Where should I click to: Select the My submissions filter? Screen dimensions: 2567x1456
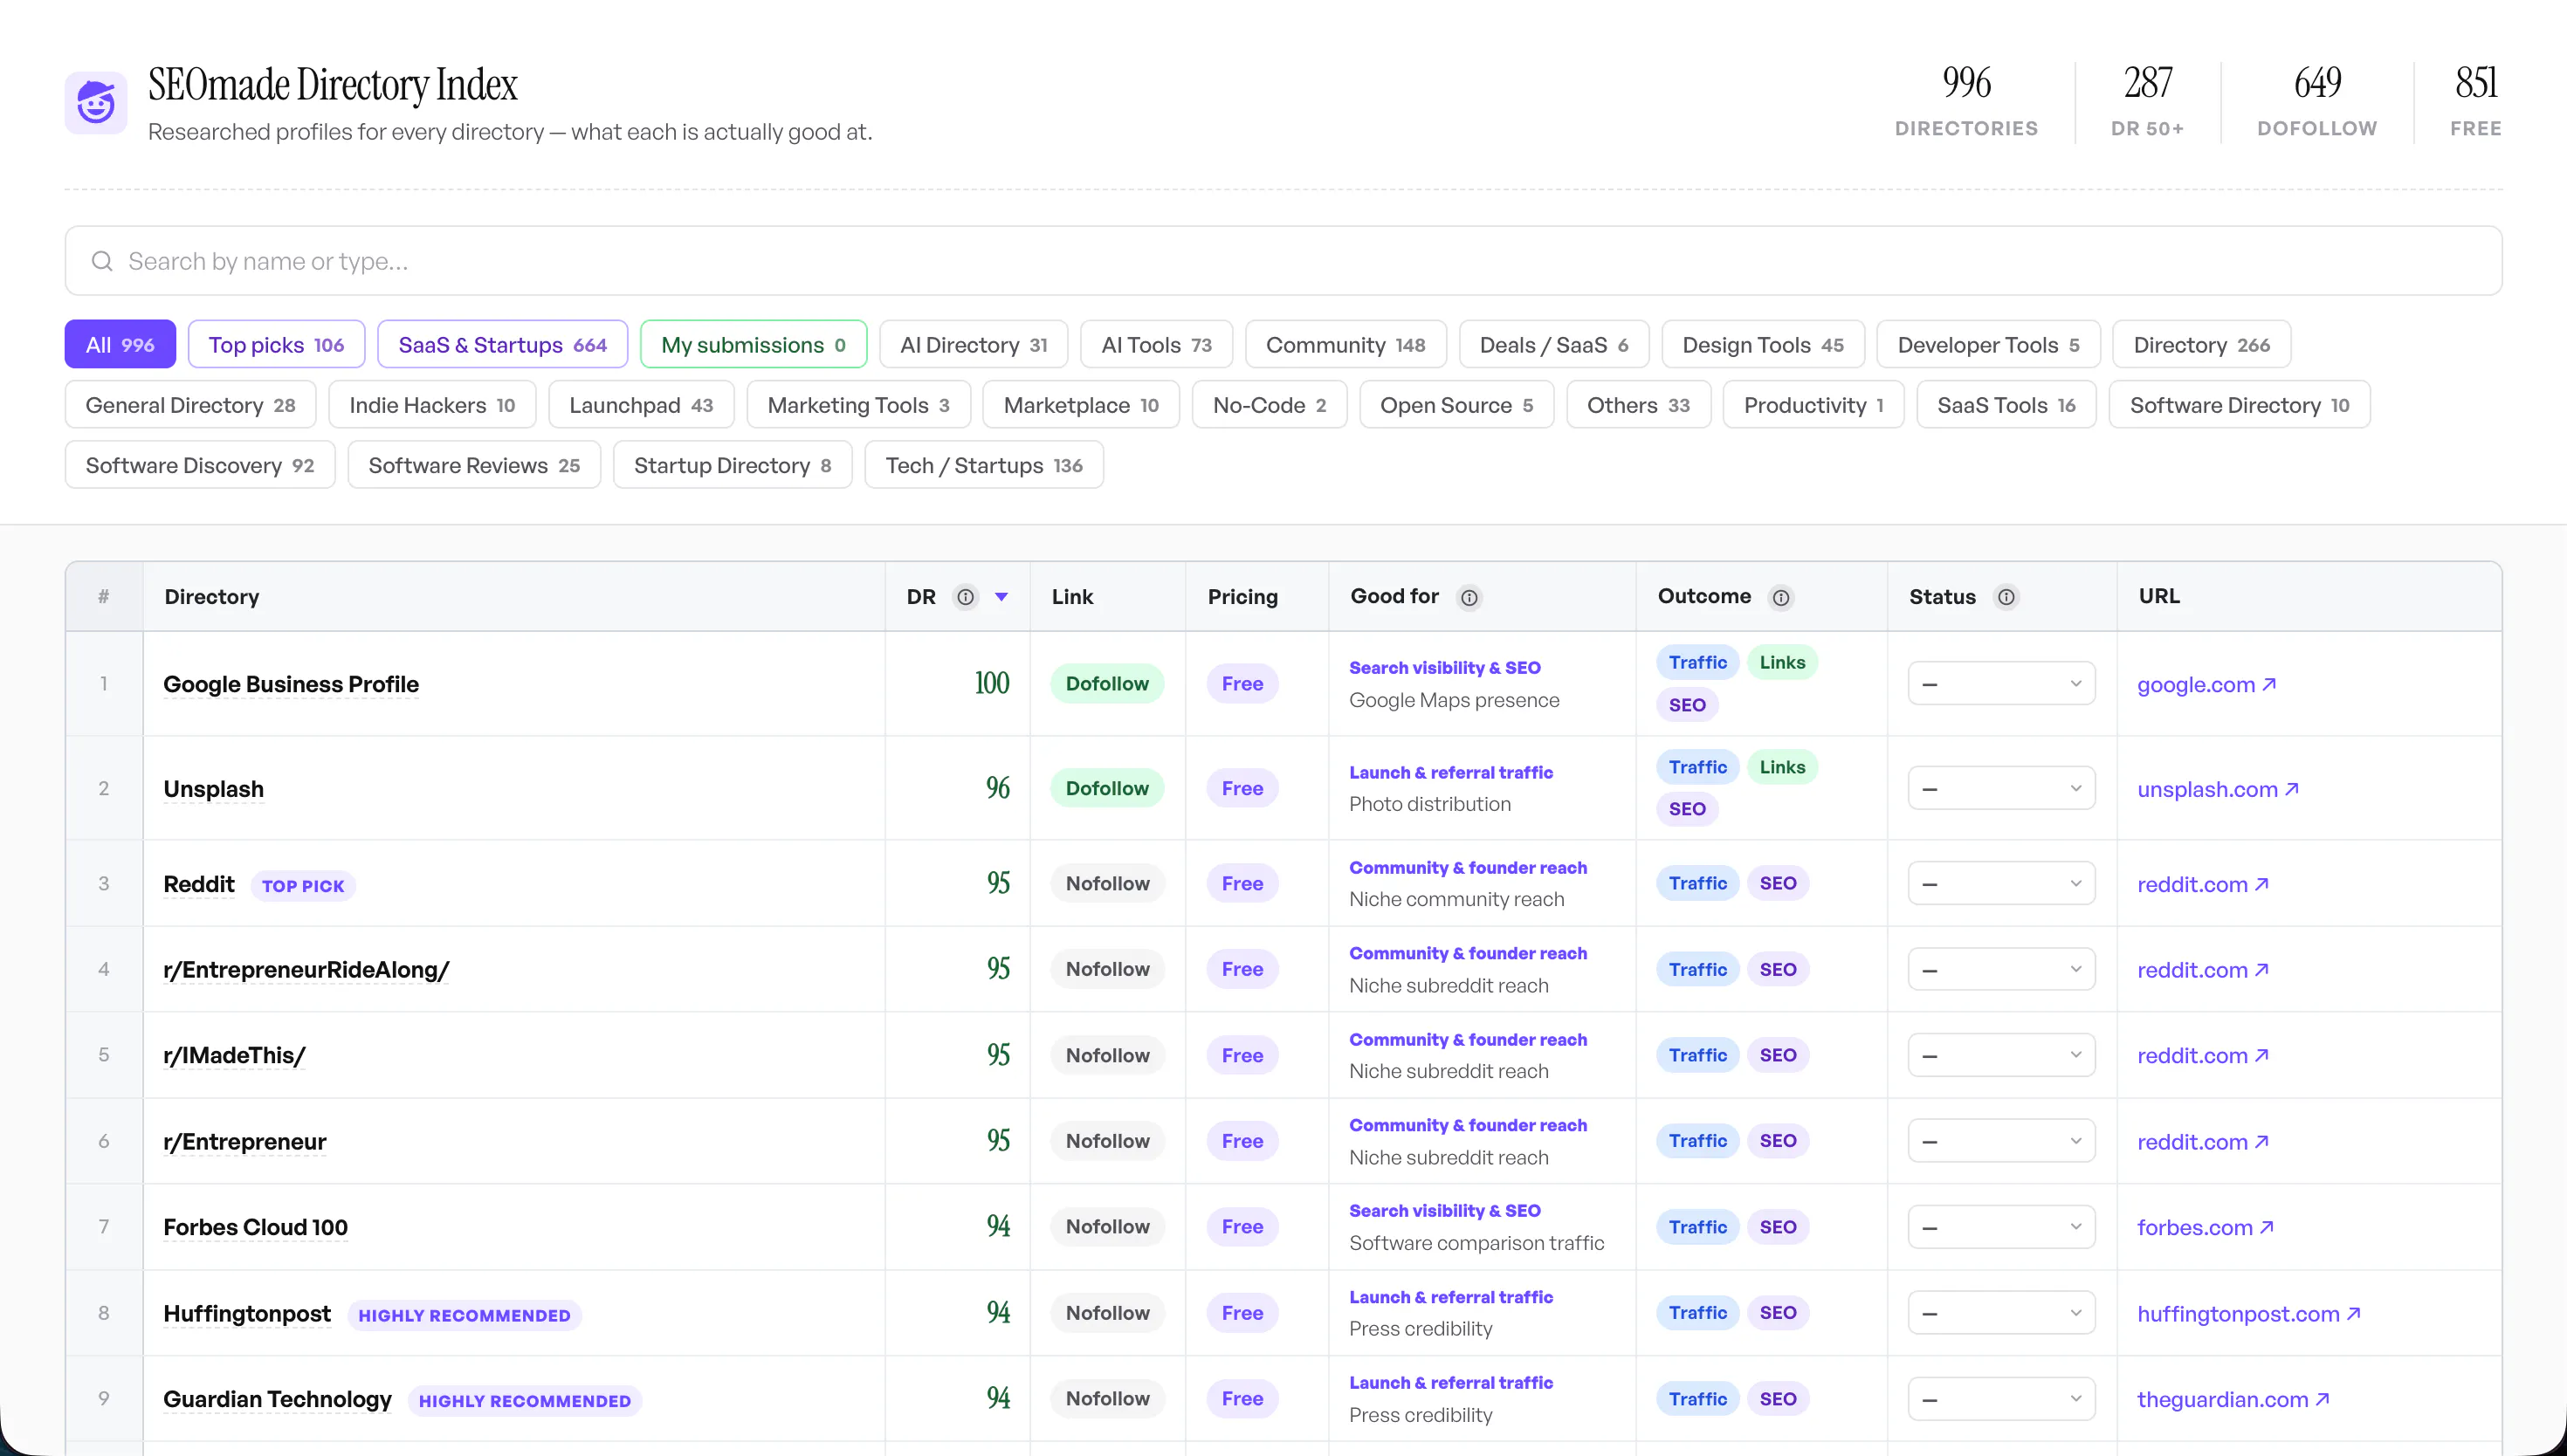[x=753, y=345]
